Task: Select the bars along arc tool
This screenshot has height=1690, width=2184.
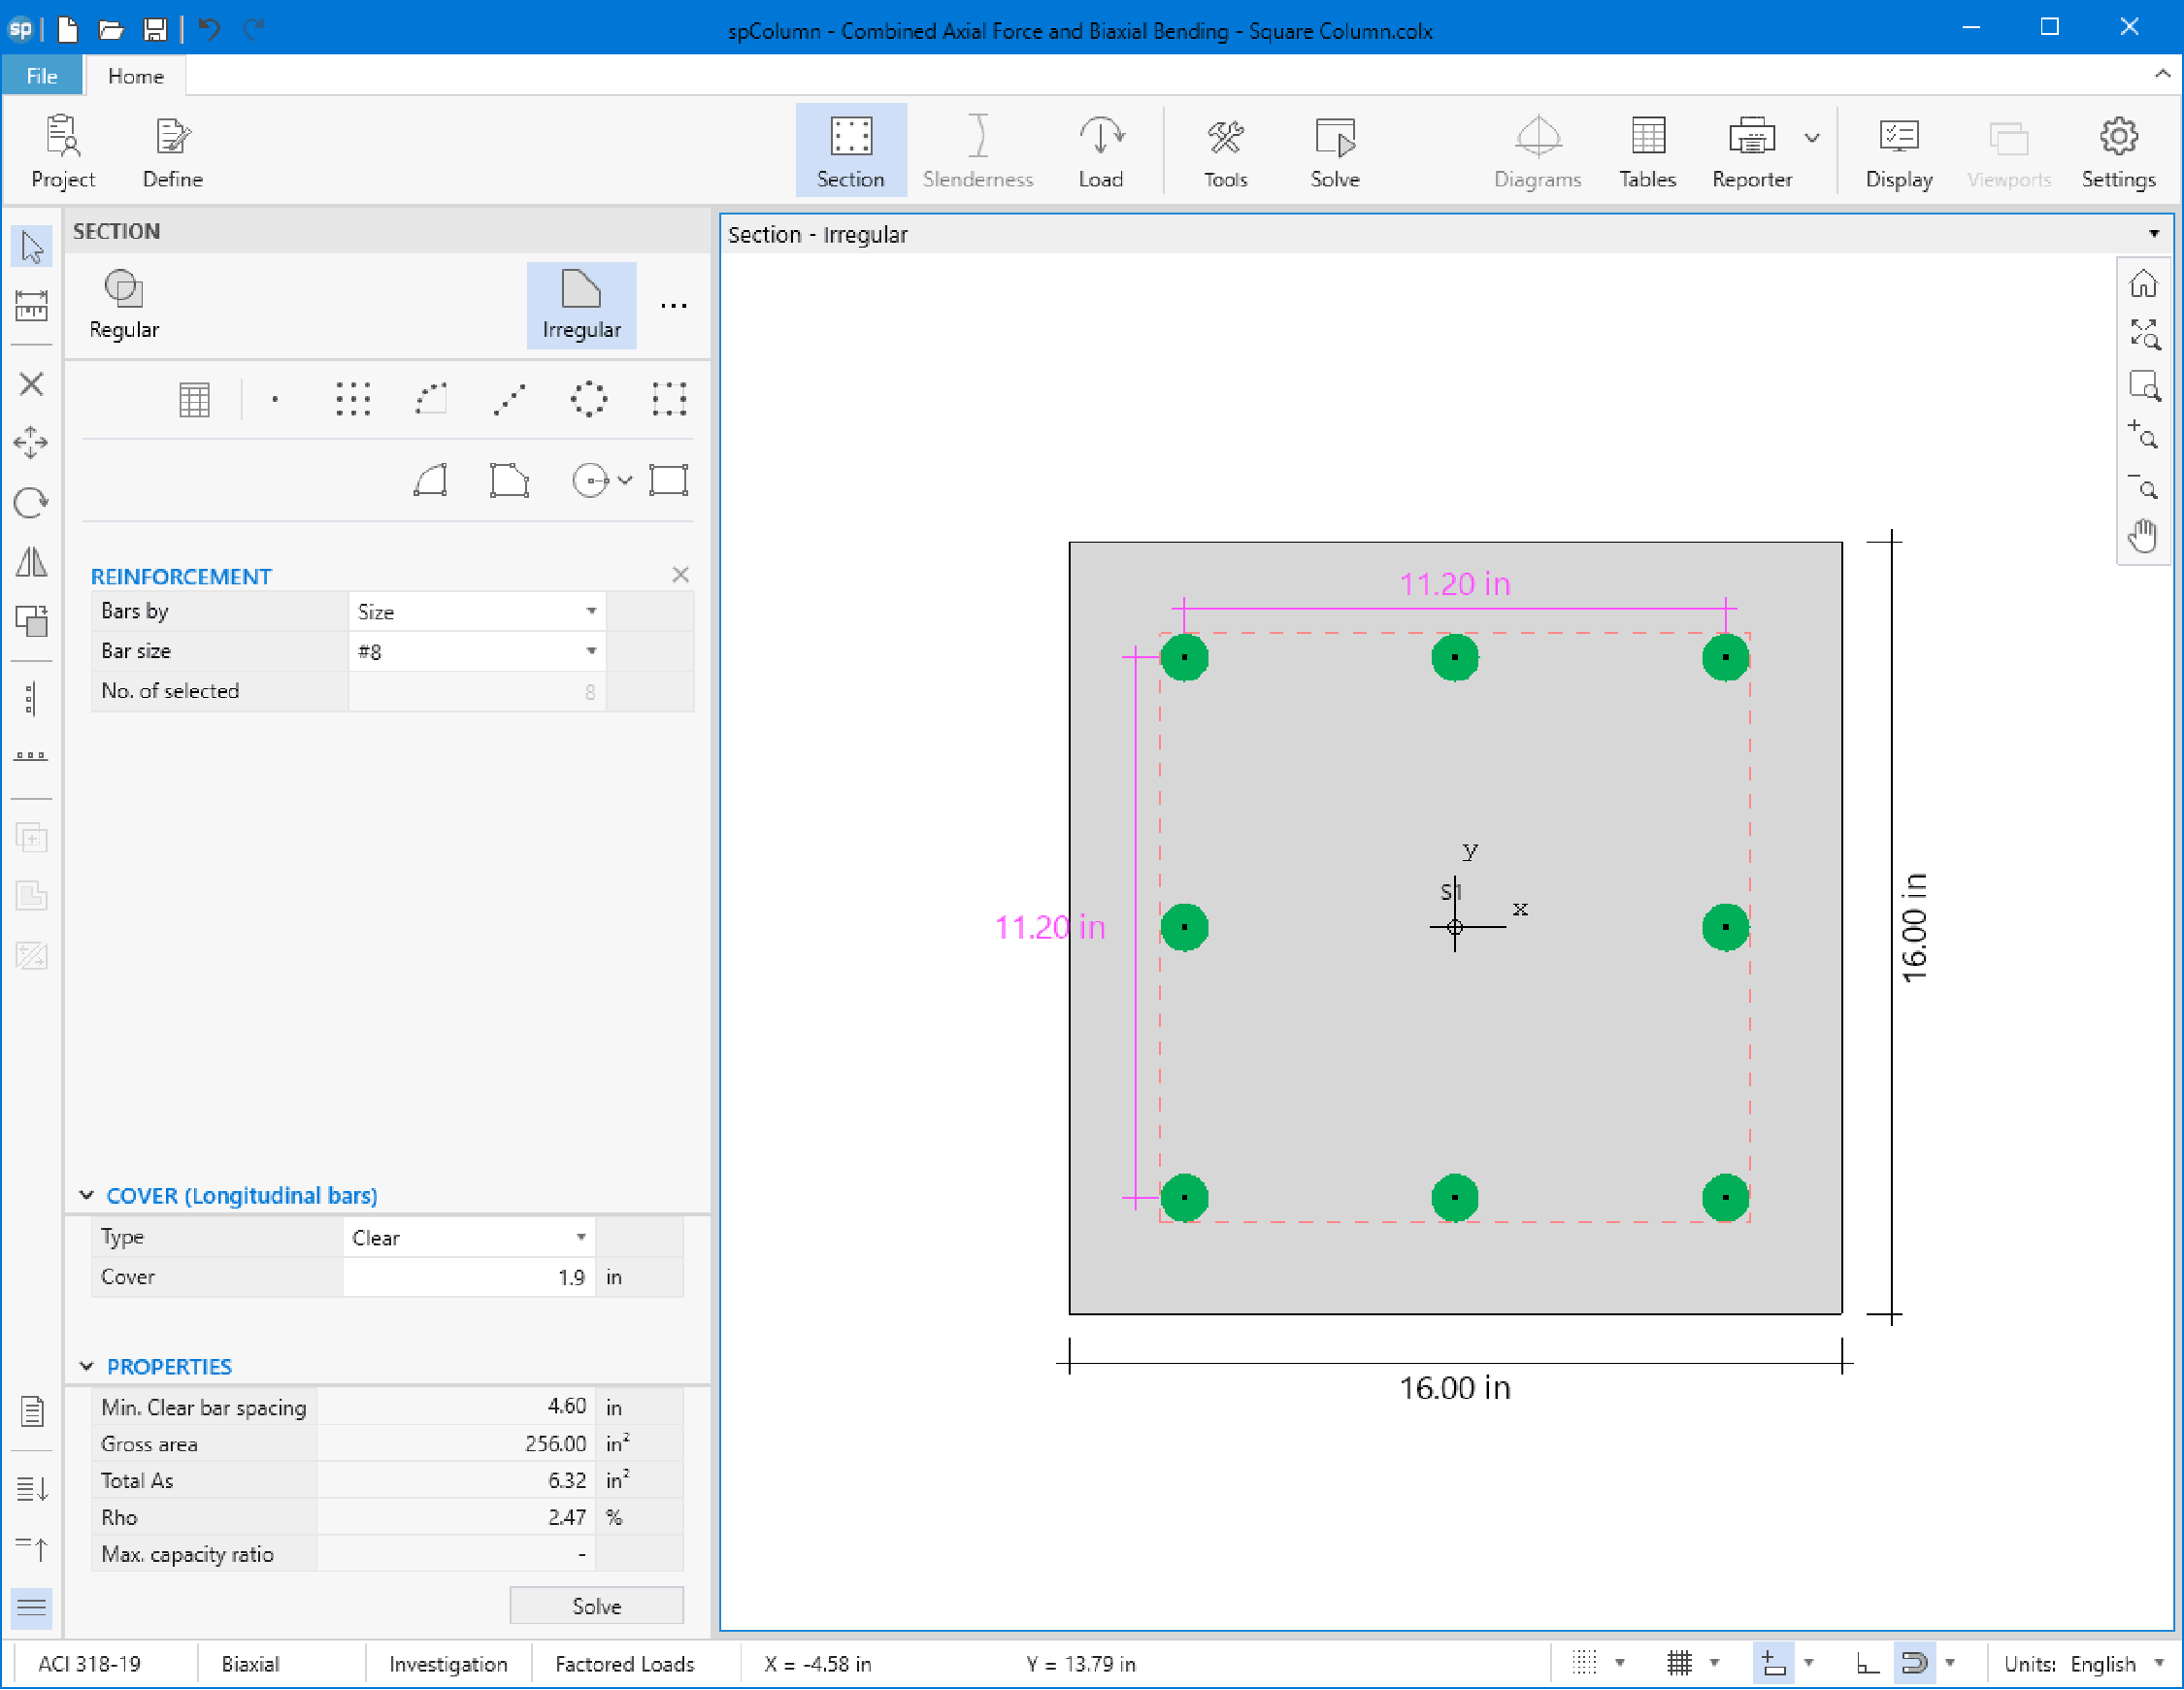Action: tap(431, 400)
